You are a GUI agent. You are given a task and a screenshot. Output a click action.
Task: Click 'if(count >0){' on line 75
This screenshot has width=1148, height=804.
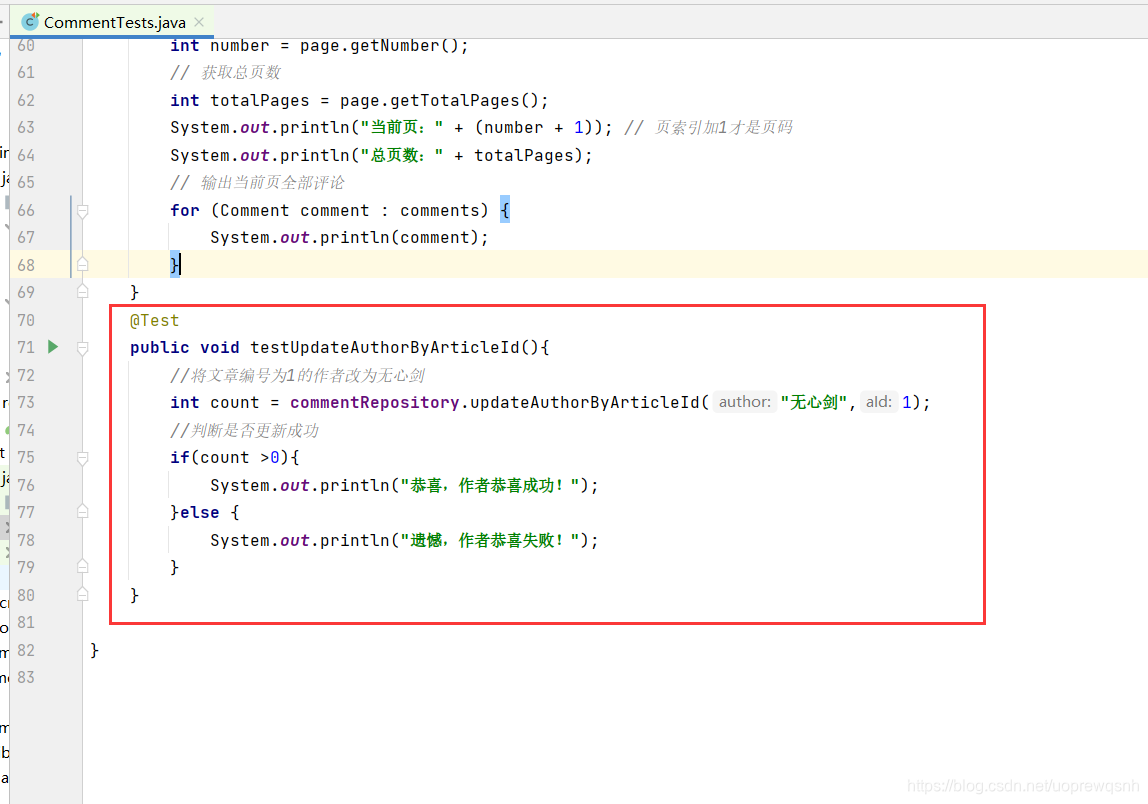point(234,457)
